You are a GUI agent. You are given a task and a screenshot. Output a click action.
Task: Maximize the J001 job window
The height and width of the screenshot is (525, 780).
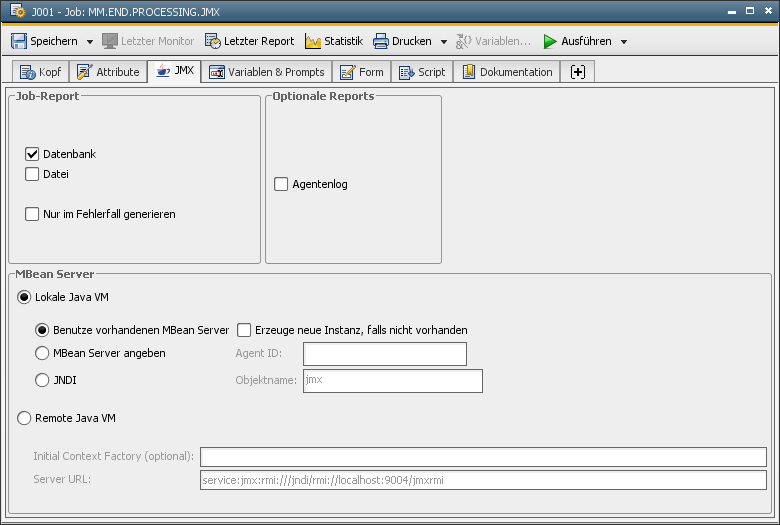tap(750, 11)
